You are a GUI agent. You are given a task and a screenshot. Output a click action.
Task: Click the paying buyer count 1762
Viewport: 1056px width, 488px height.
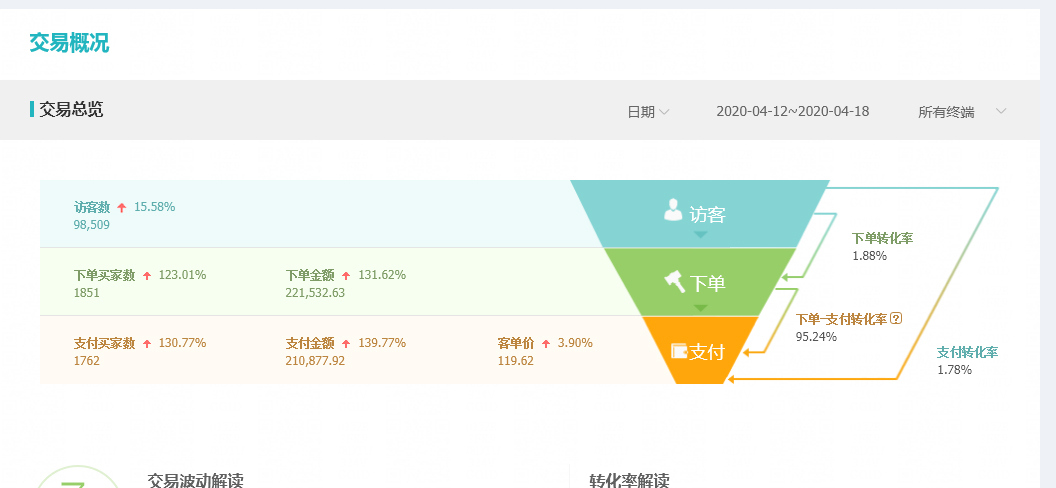click(x=86, y=361)
